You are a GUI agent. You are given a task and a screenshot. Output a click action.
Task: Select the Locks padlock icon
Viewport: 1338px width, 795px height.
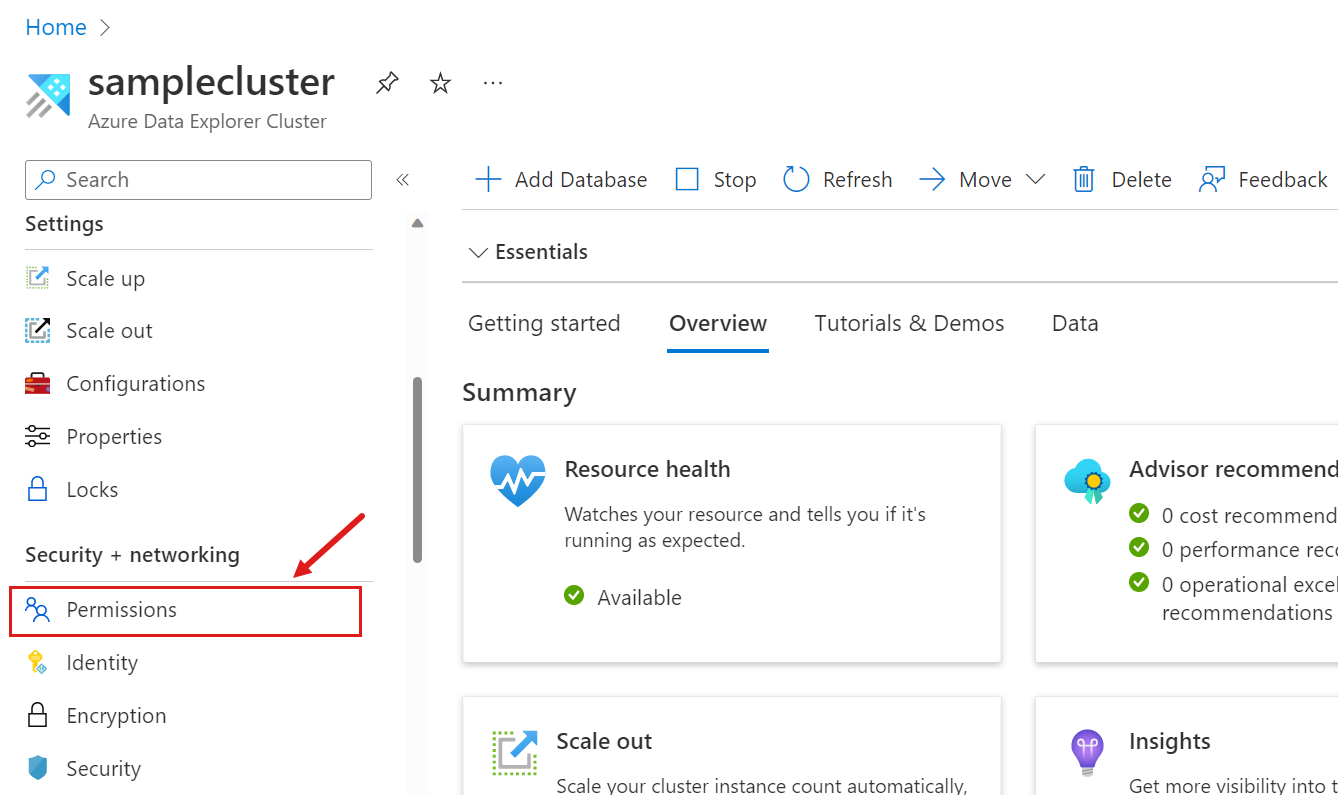(37, 489)
